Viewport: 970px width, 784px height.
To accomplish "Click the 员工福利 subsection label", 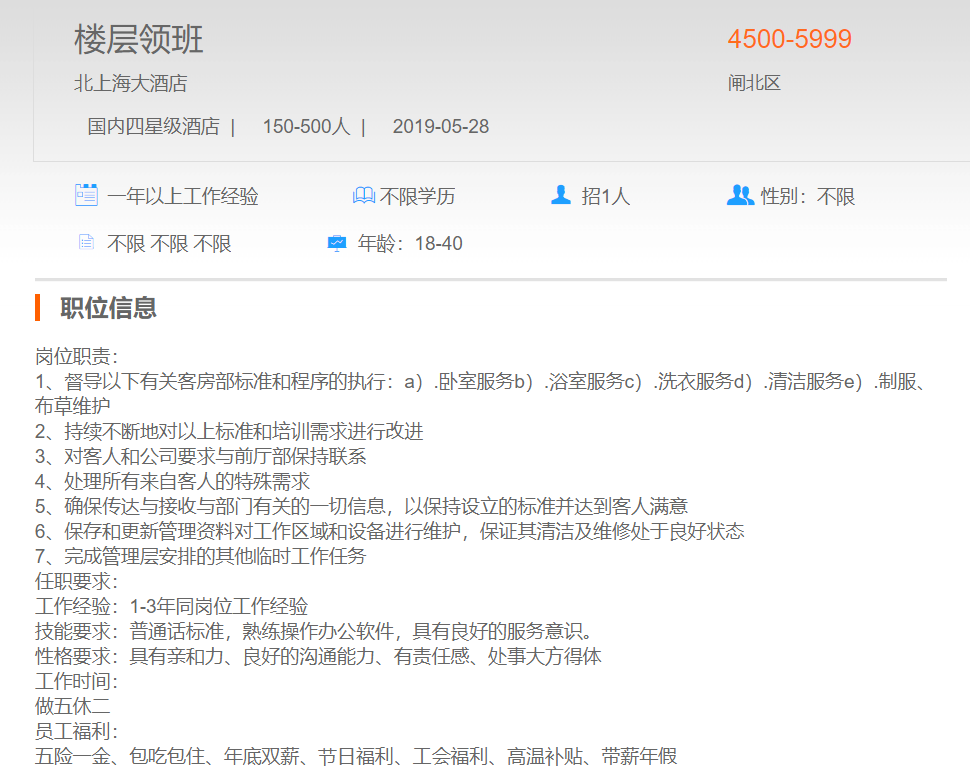I will point(76,731).
